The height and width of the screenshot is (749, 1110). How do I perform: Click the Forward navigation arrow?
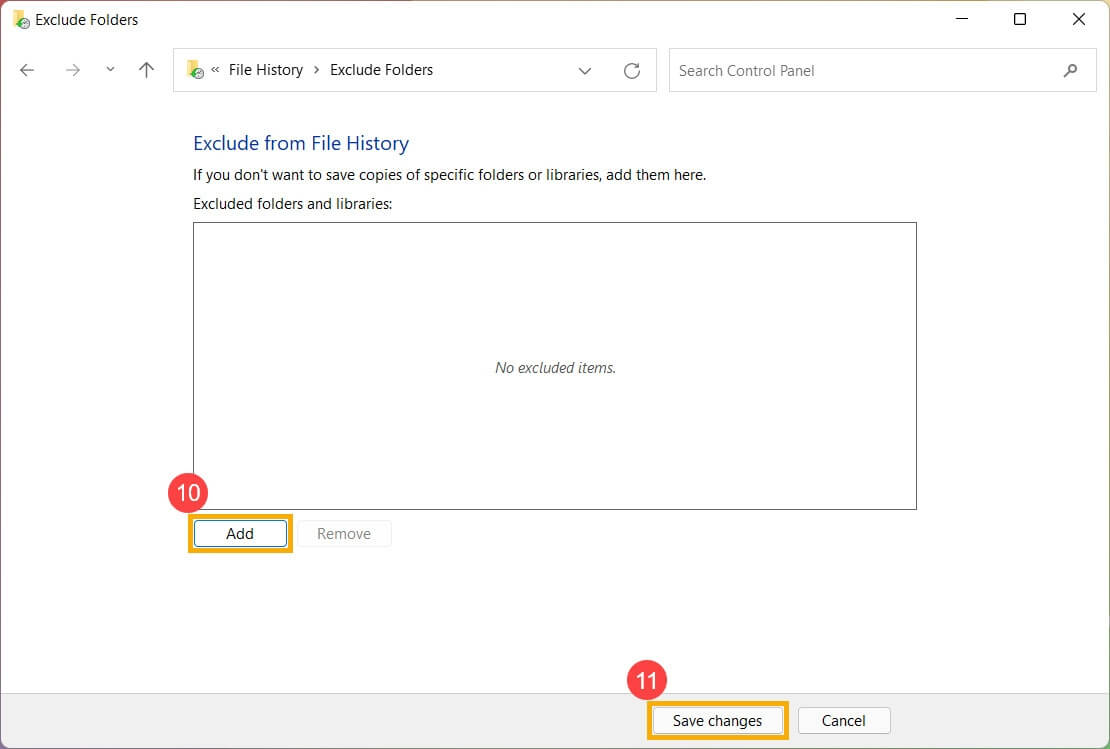click(x=72, y=70)
